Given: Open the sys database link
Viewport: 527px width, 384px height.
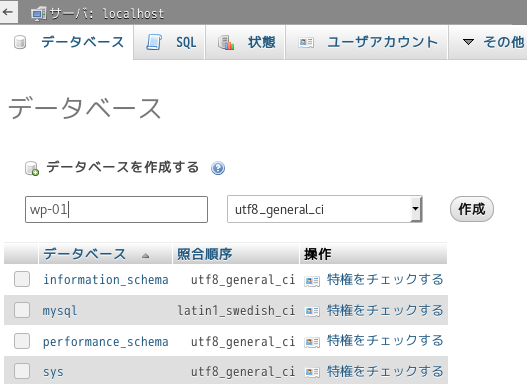Looking at the screenshot, I should pos(53,372).
